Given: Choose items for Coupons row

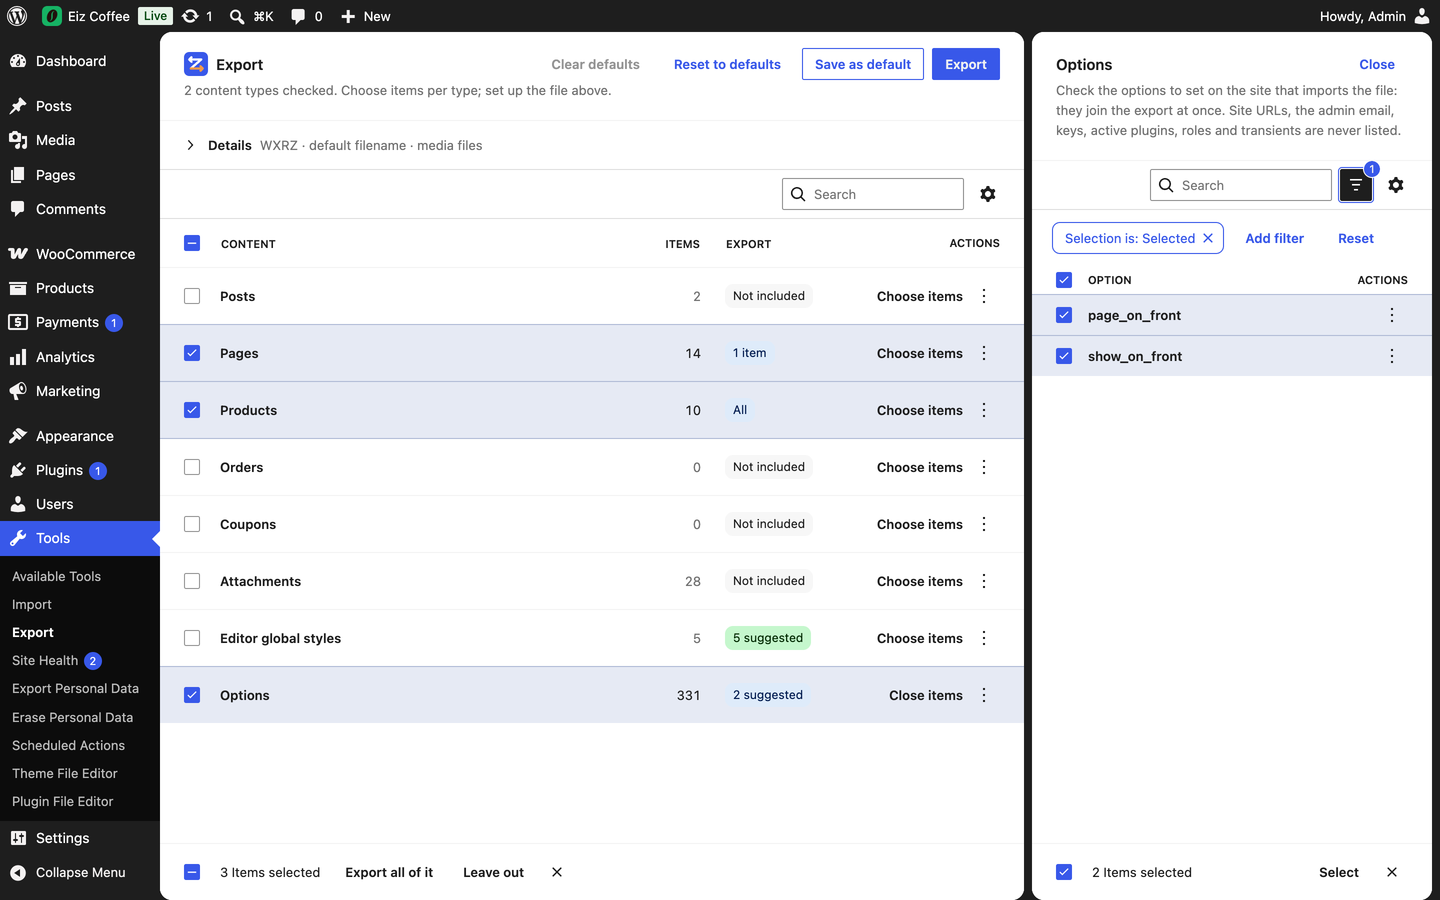Looking at the screenshot, I should [920, 524].
